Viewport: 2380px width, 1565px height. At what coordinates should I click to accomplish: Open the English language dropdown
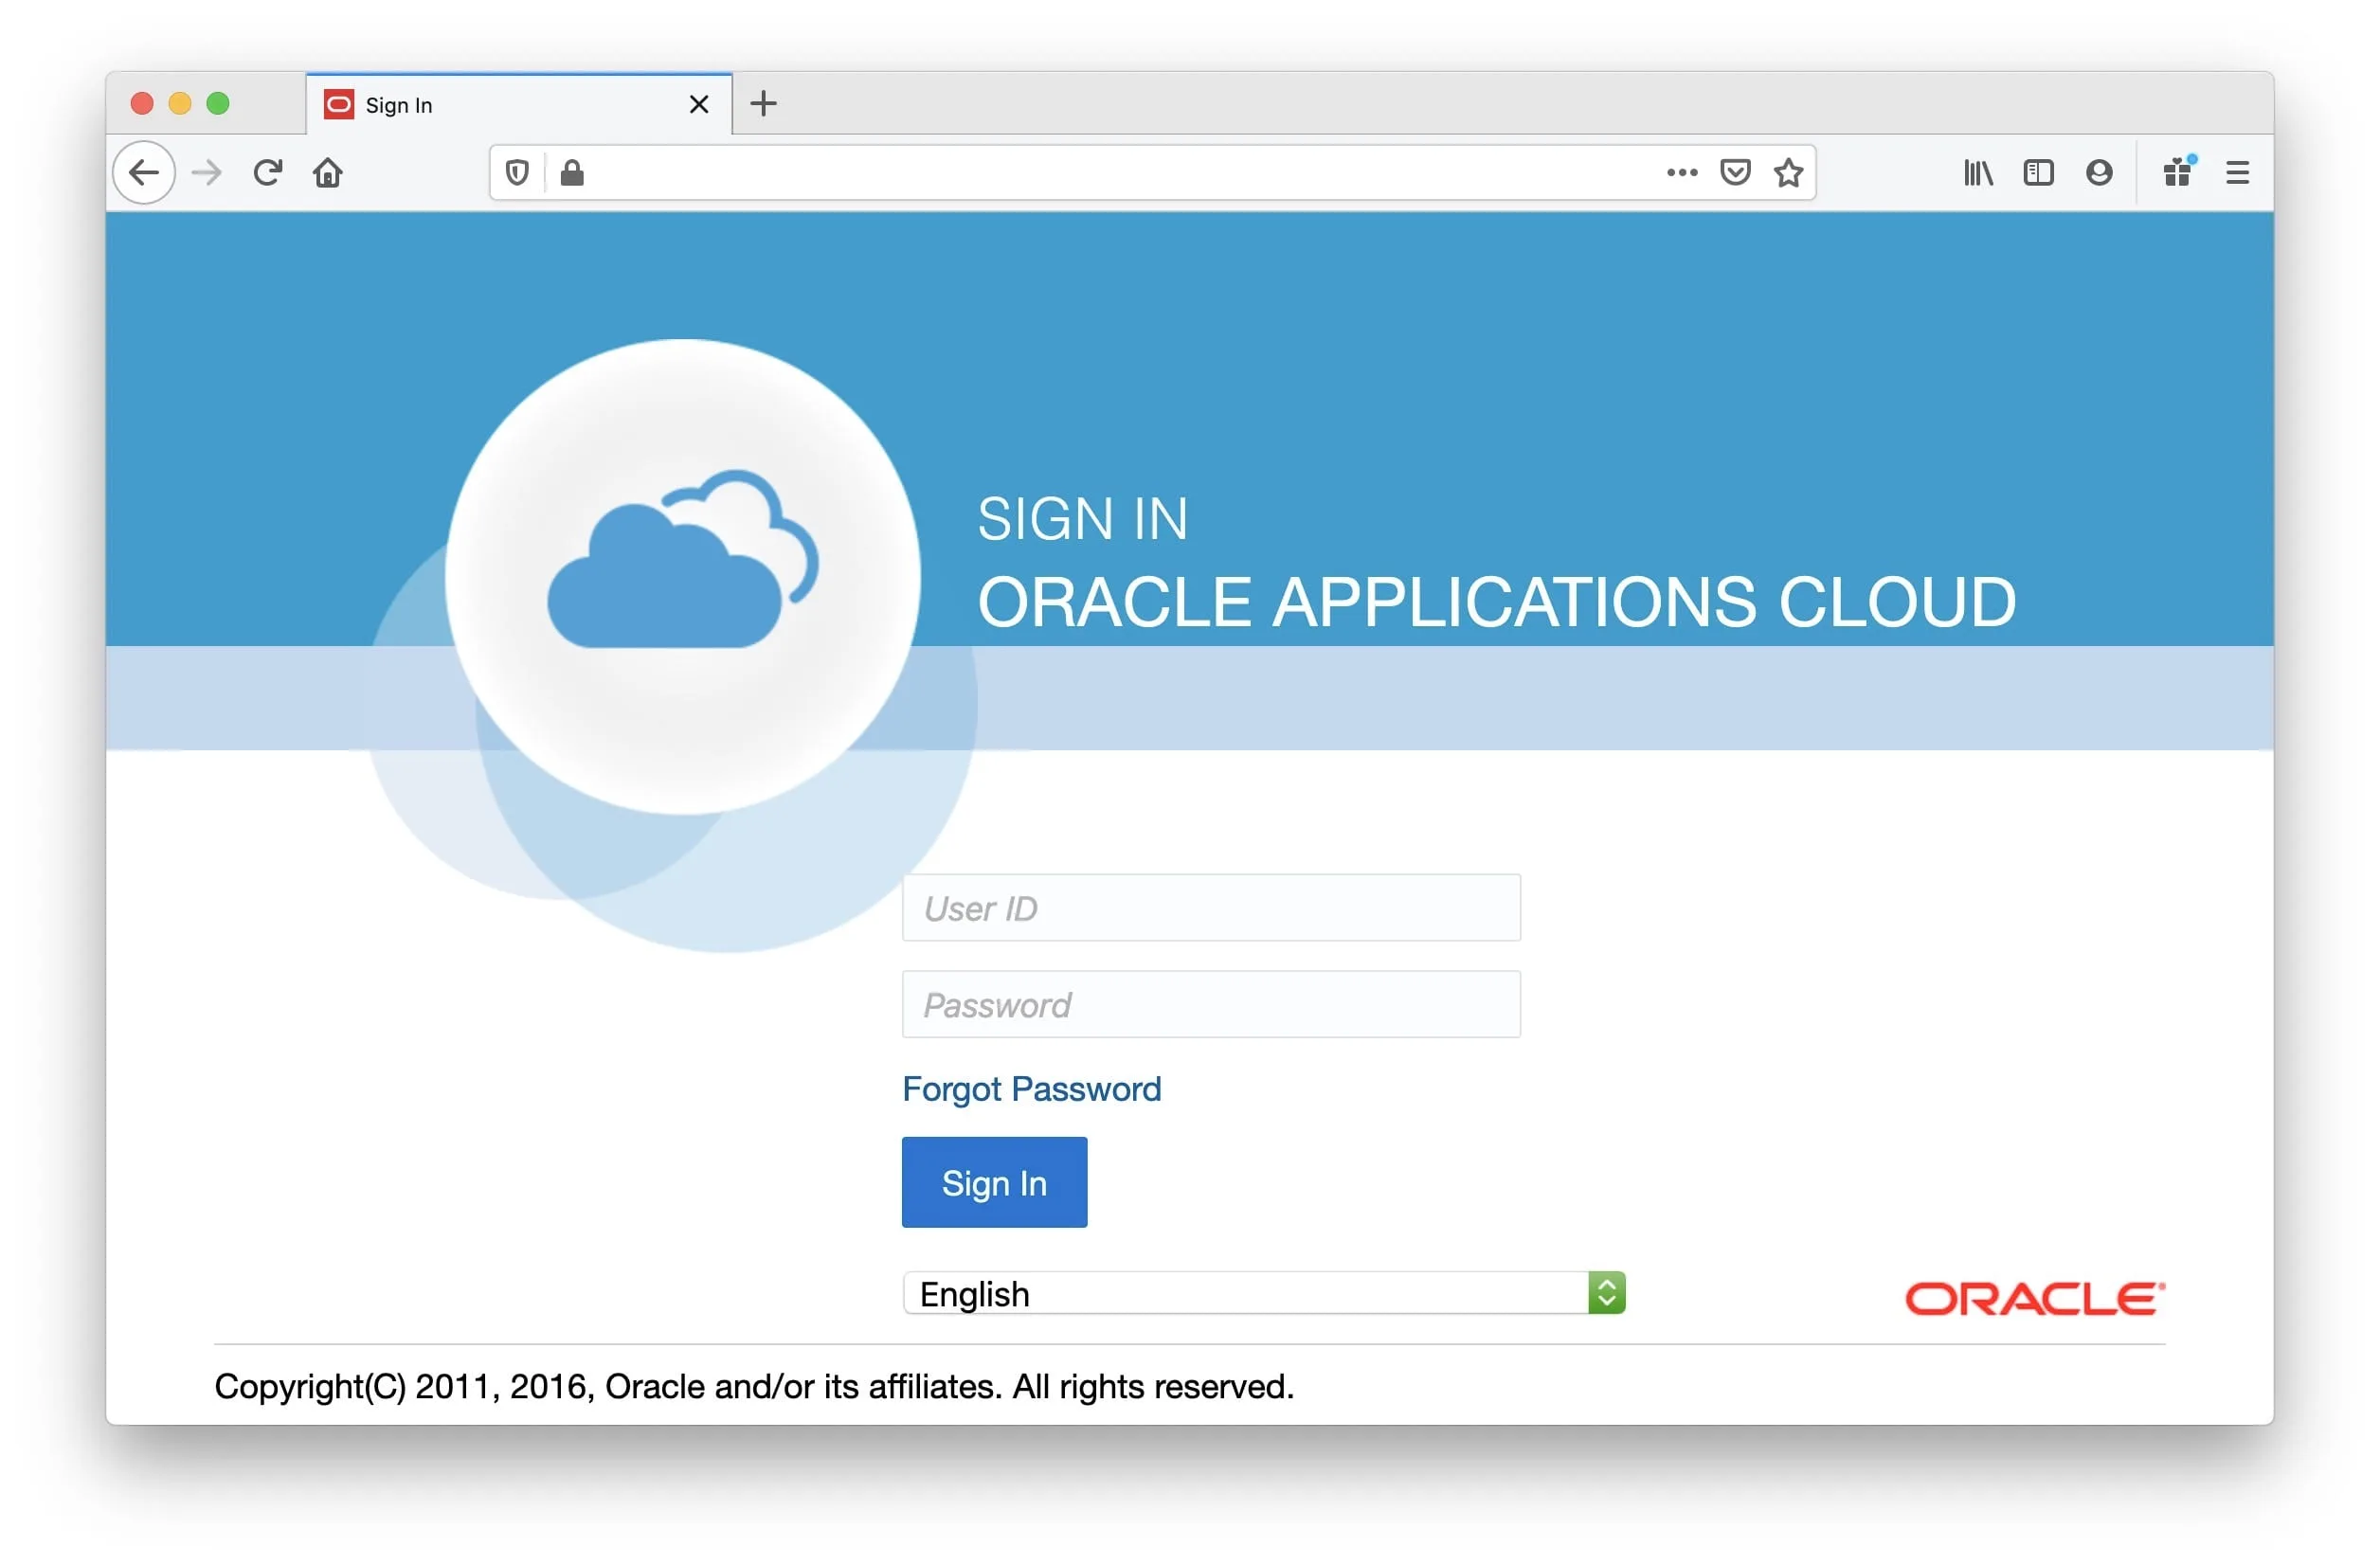point(1263,1293)
